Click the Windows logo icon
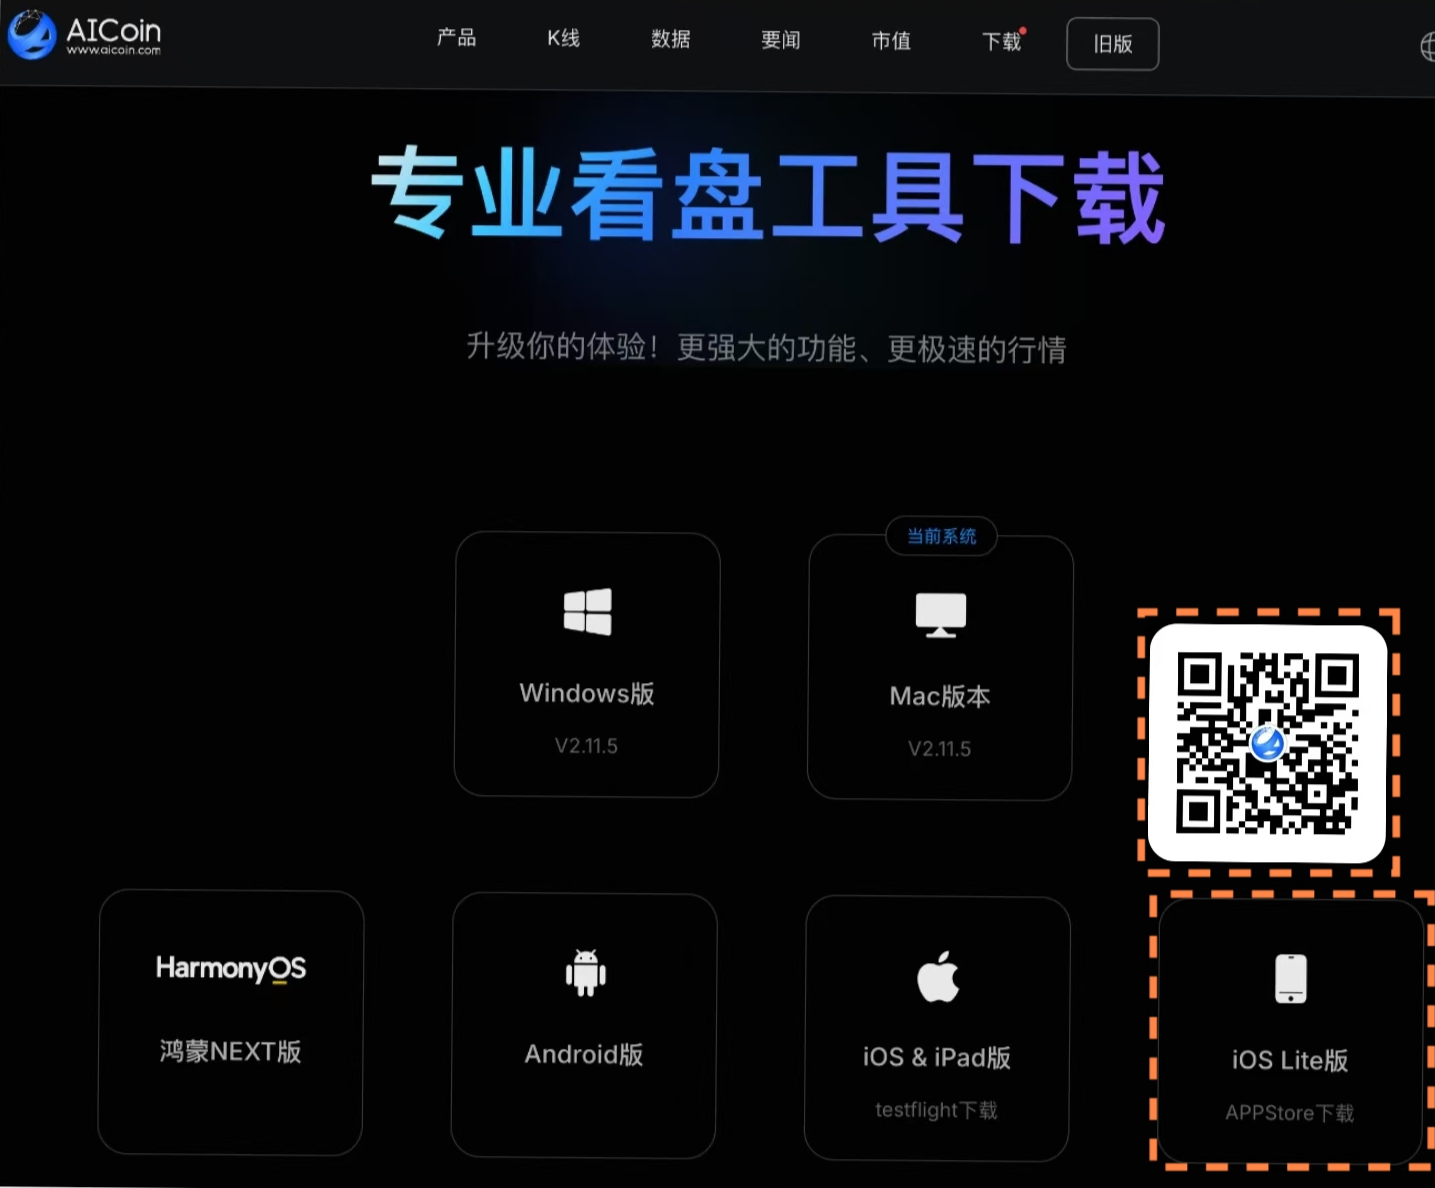1435x1188 pixels. pos(588,612)
